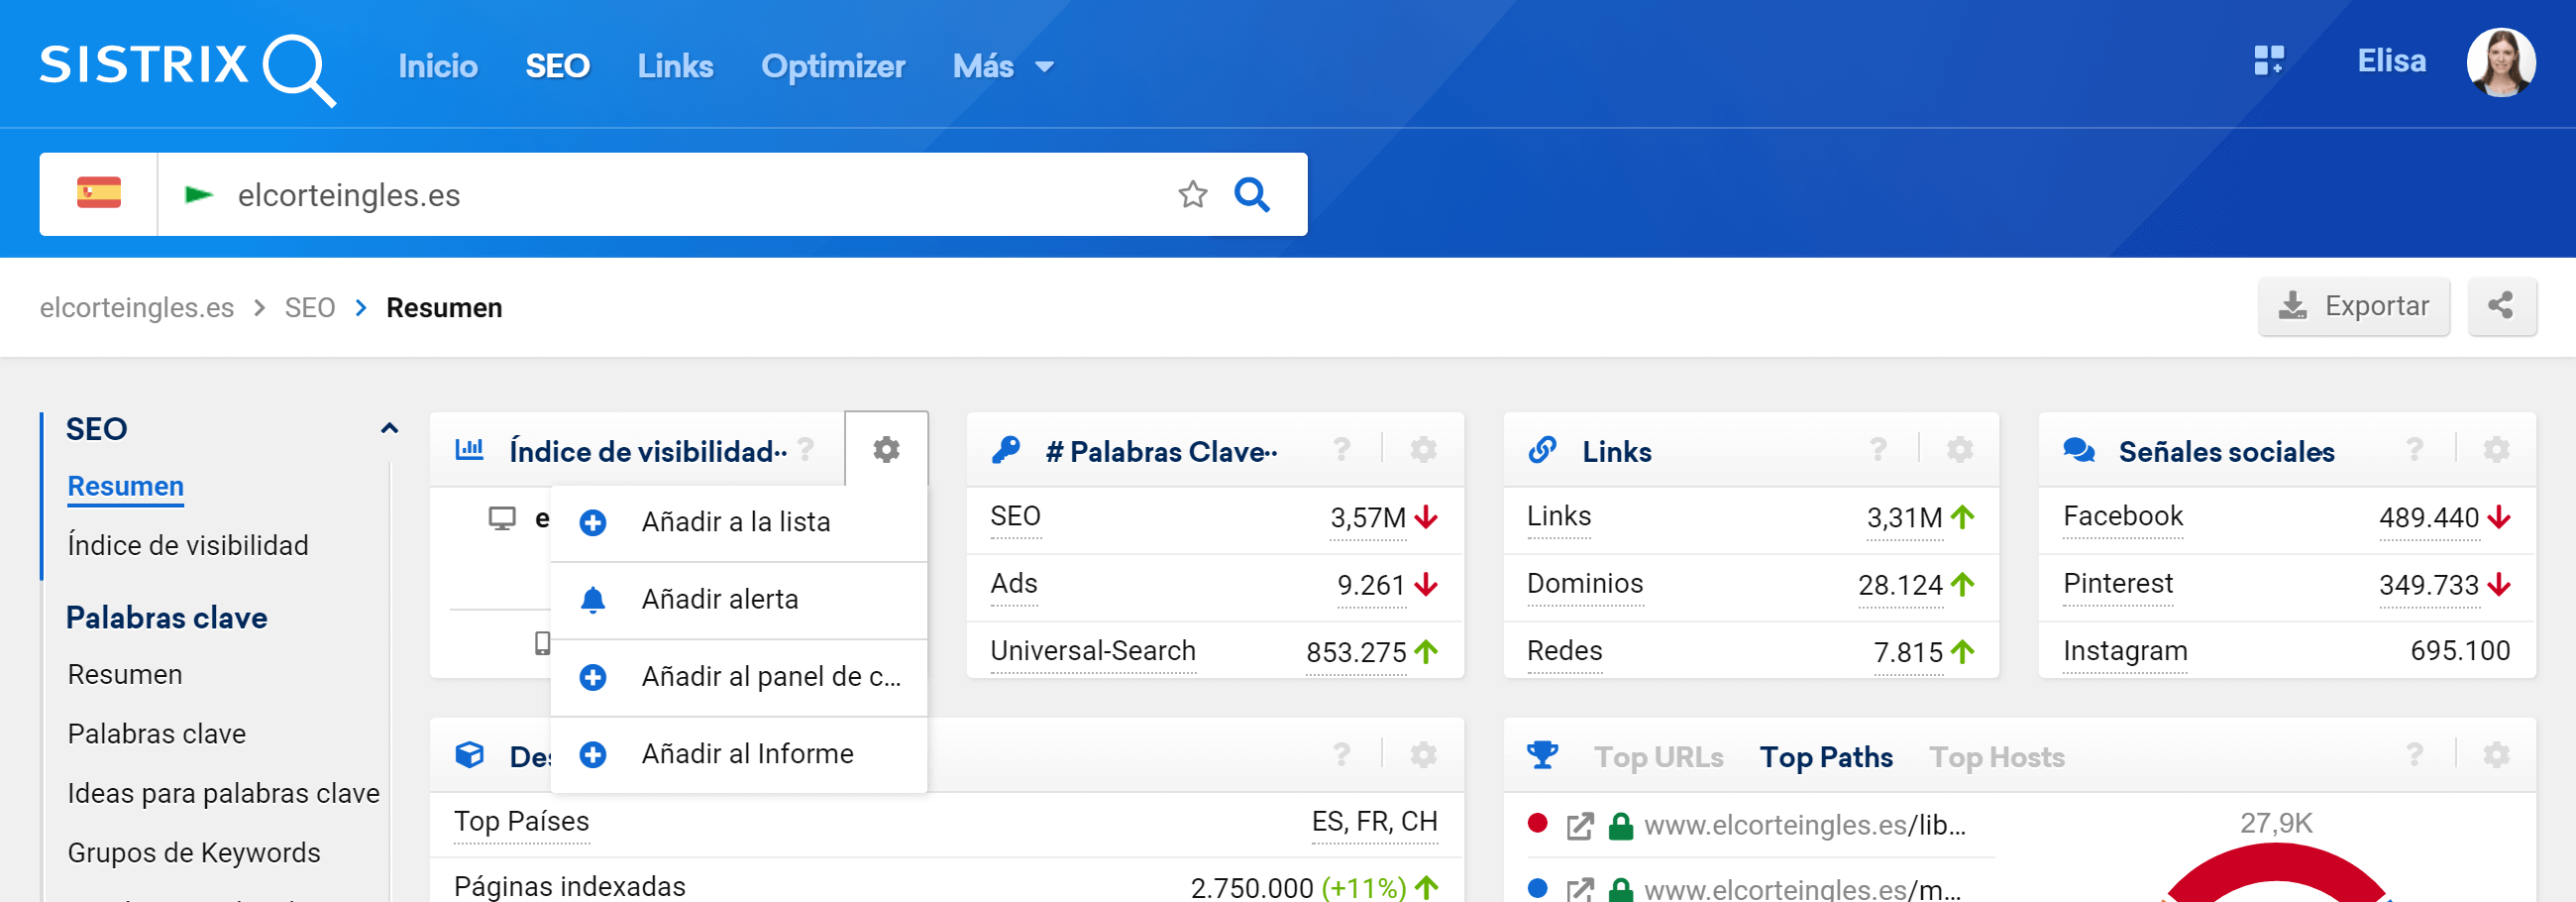
Task: Click the red dot next to first URL
Action: point(1537,823)
